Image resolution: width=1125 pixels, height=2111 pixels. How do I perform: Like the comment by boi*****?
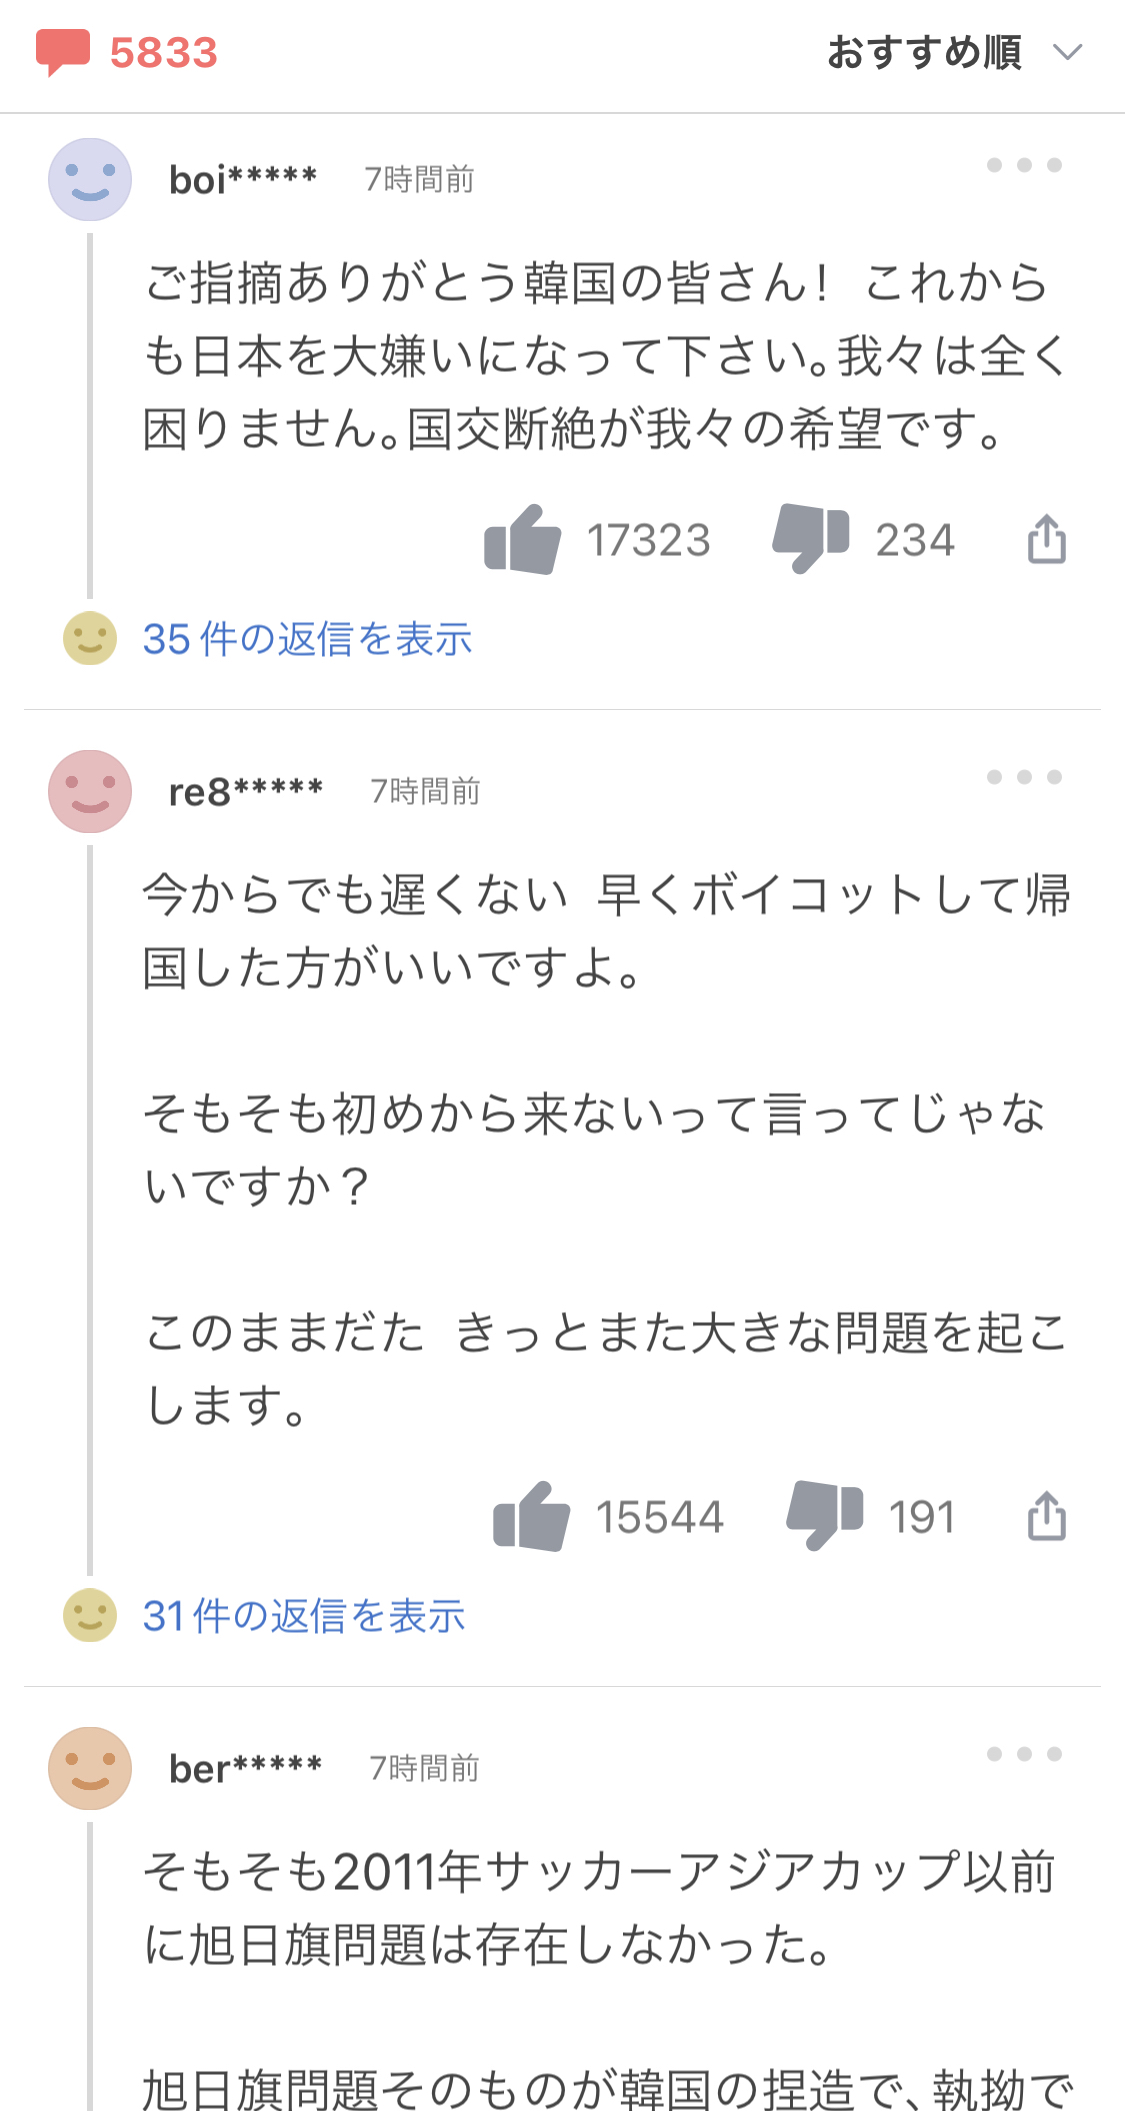click(523, 540)
